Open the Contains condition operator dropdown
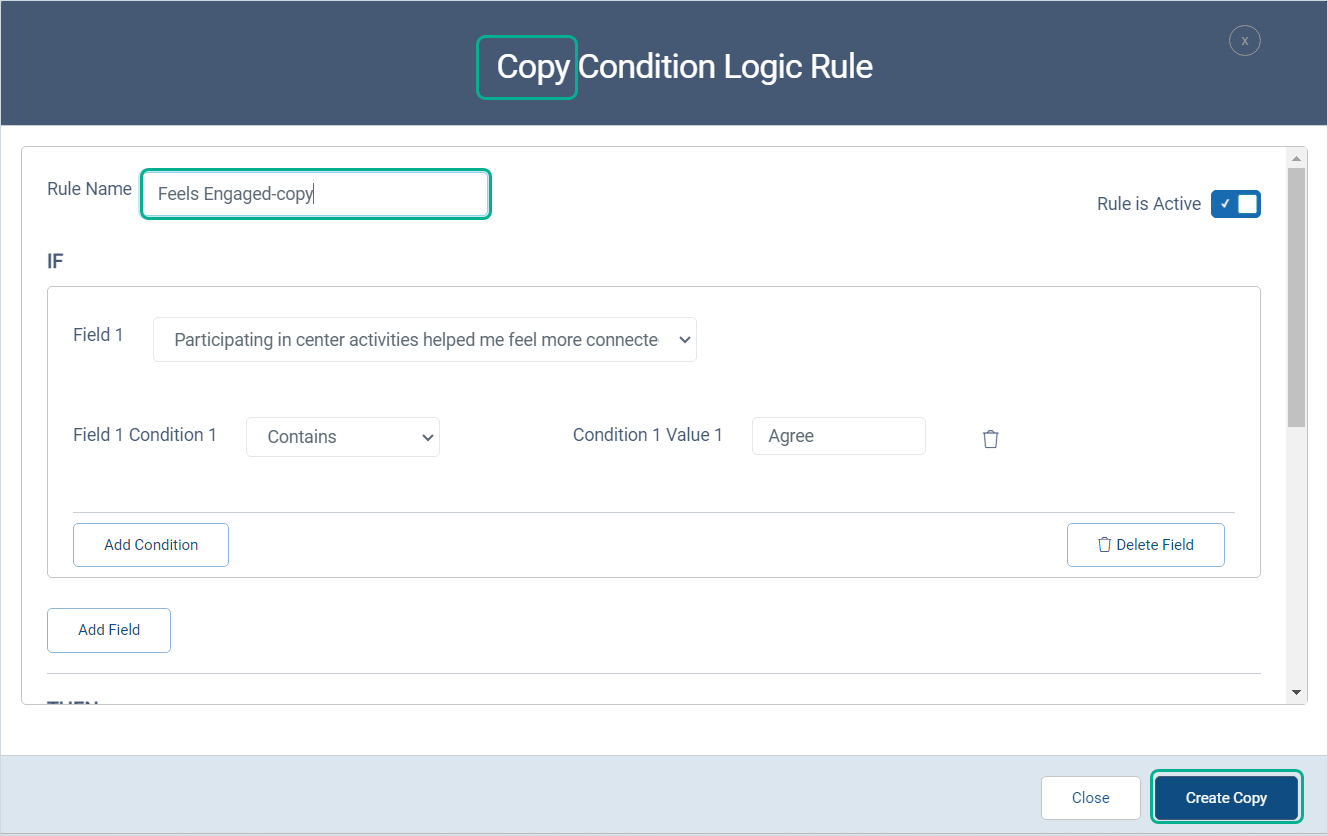This screenshot has height=836, width=1328. pos(343,436)
